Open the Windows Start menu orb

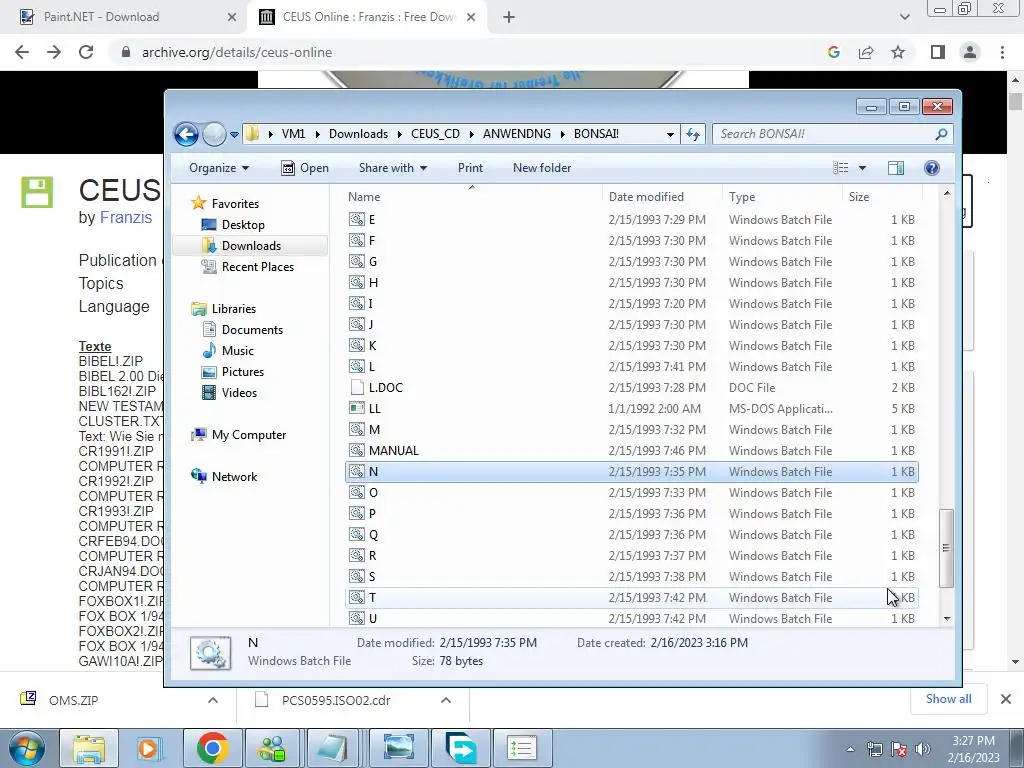(26, 748)
